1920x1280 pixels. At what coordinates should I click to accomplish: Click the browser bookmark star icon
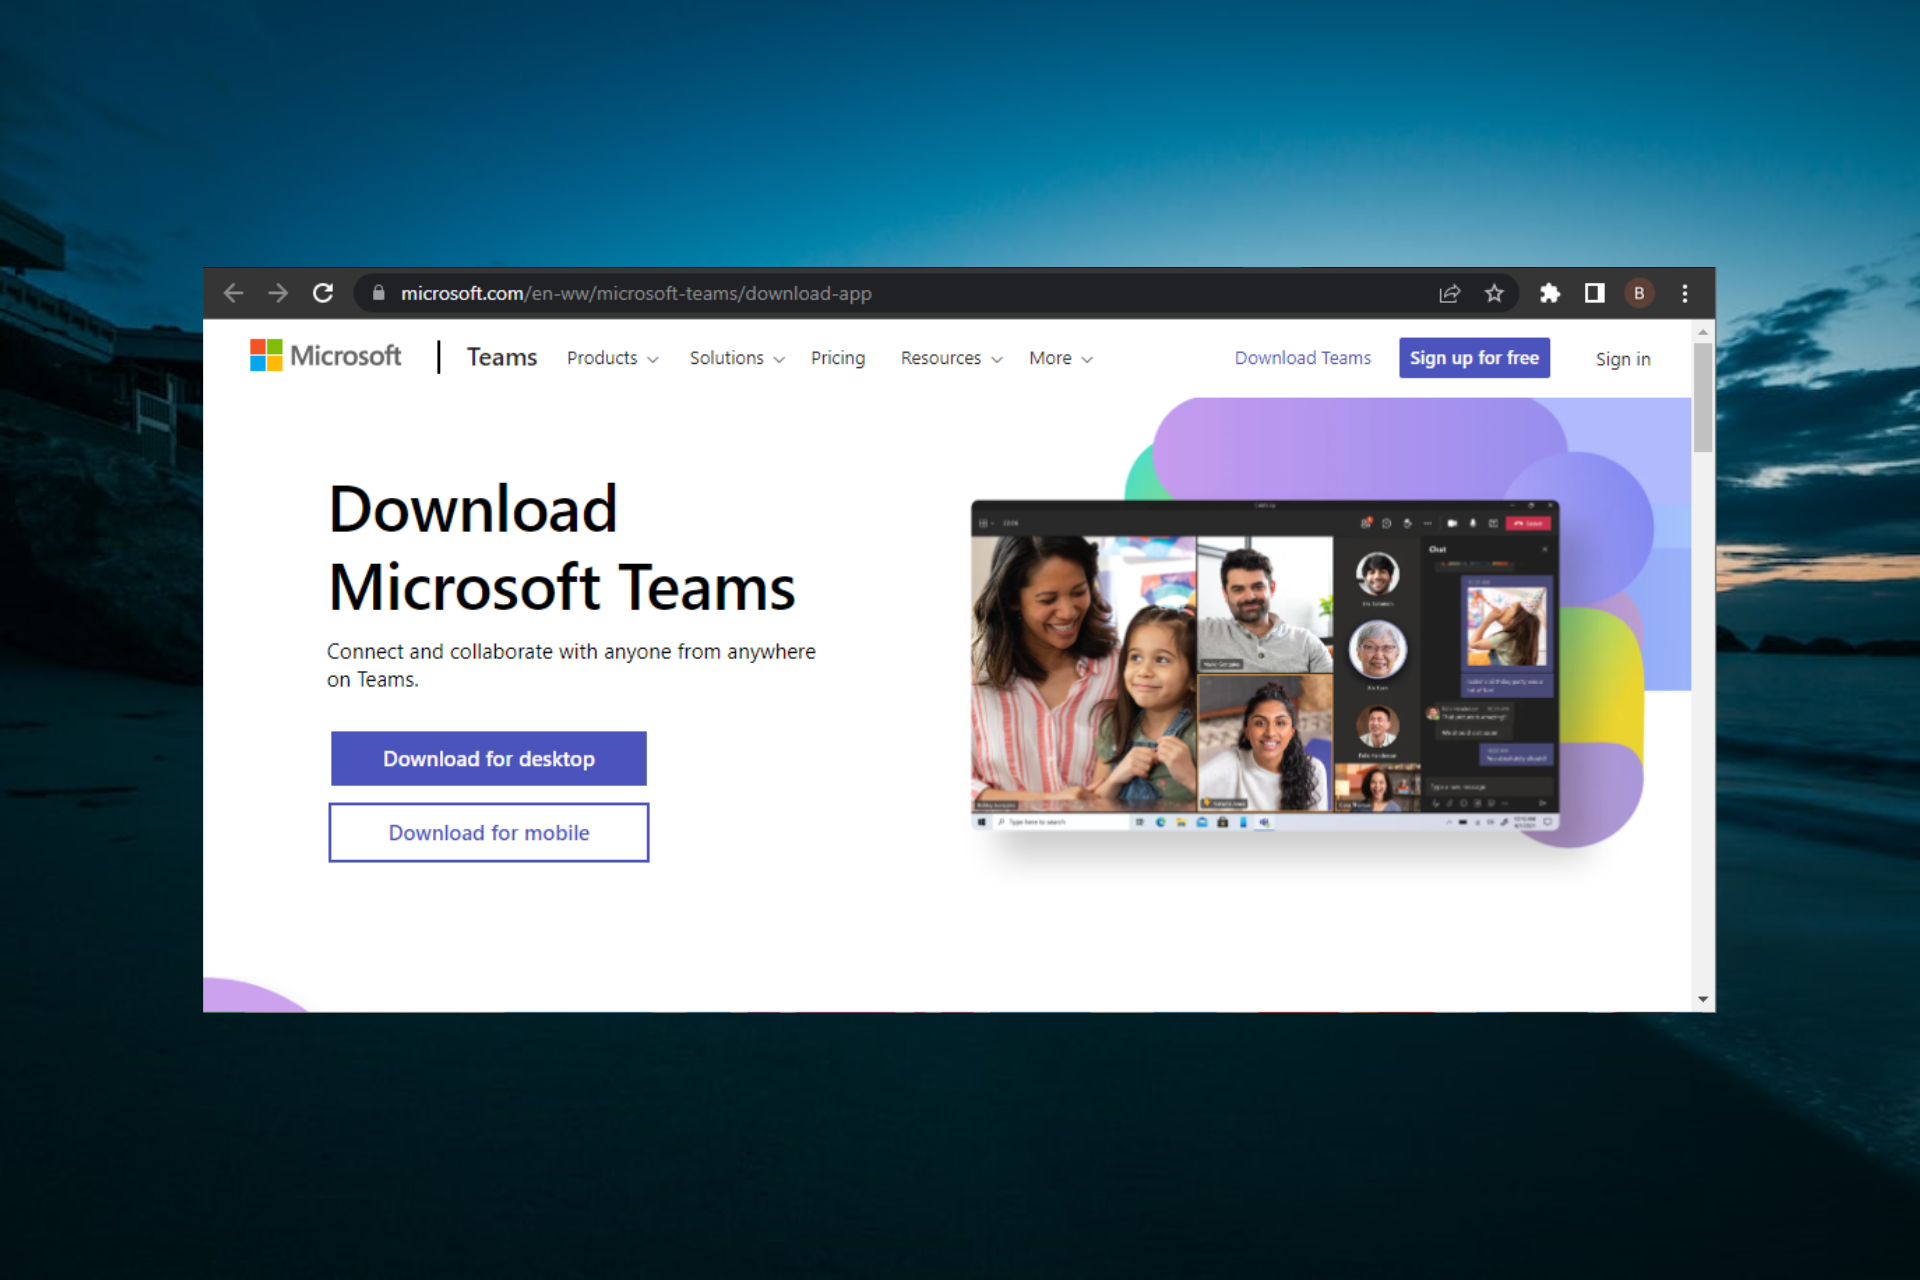[1496, 293]
